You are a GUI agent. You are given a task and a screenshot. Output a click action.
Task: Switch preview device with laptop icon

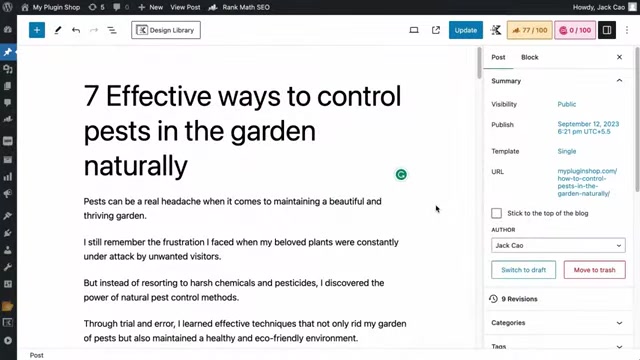coord(414,30)
